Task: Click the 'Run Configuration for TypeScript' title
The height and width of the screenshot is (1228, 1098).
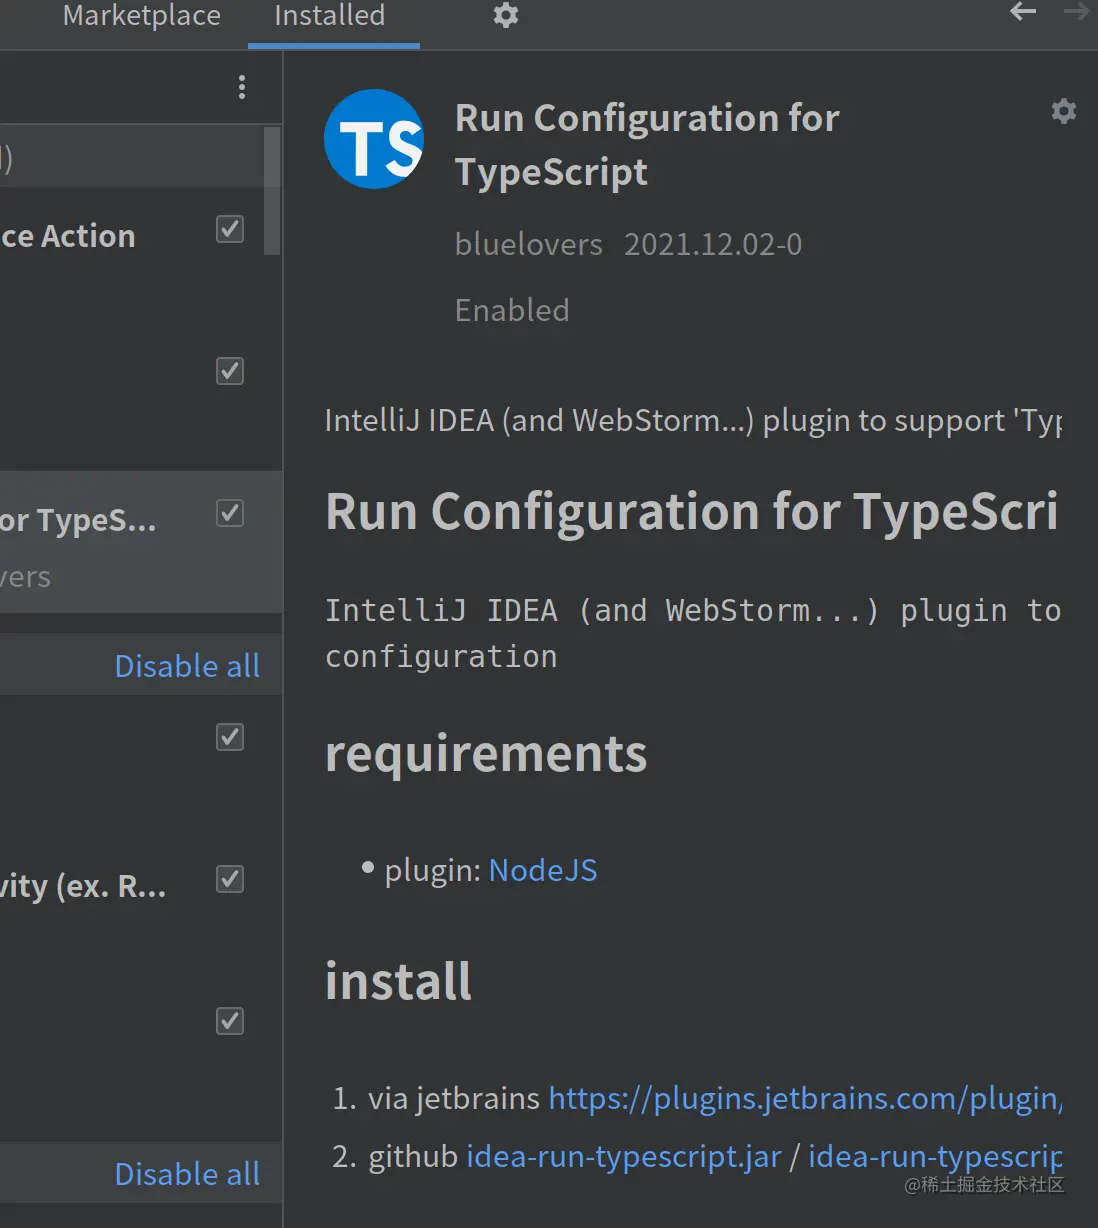Action: pyautogui.click(x=647, y=145)
